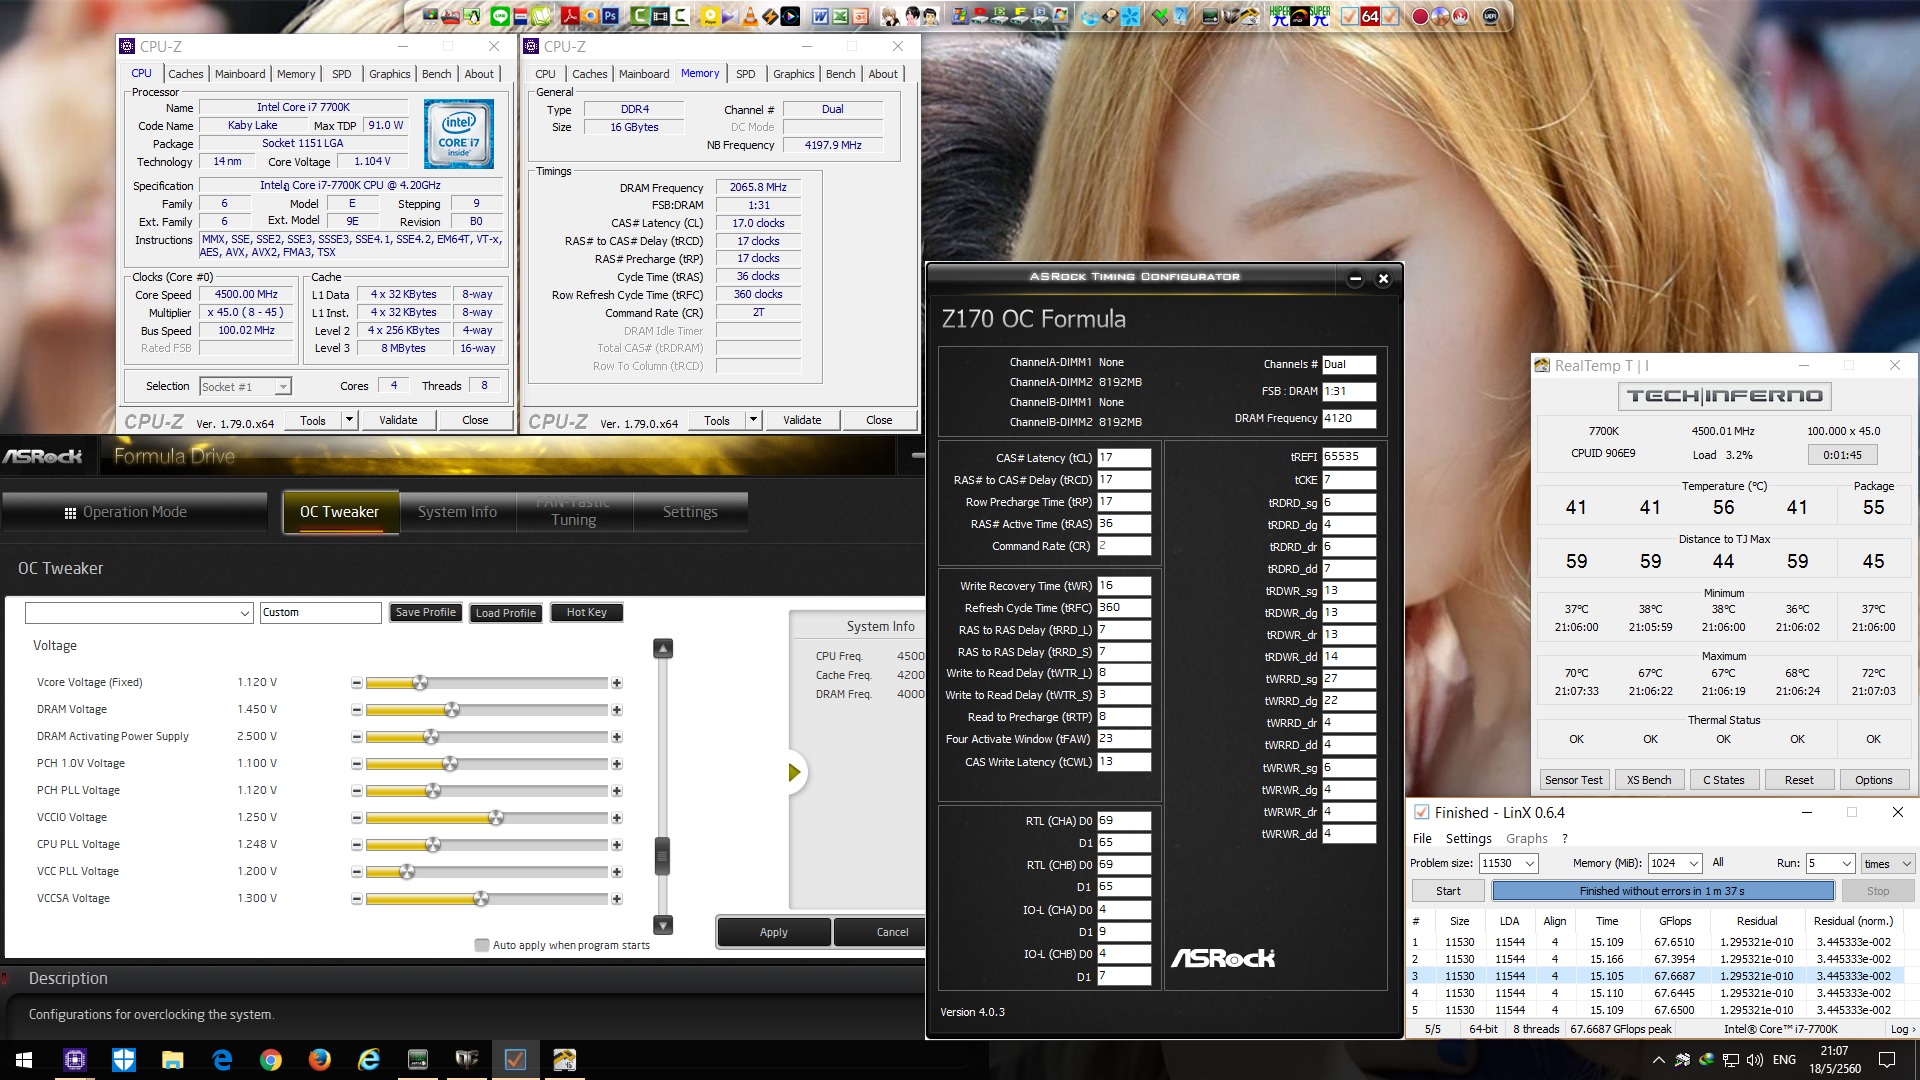Image resolution: width=1920 pixels, height=1080 pixels.
Task: Open Microsoft Word icon in dock
Action: [x=820, y=16]
